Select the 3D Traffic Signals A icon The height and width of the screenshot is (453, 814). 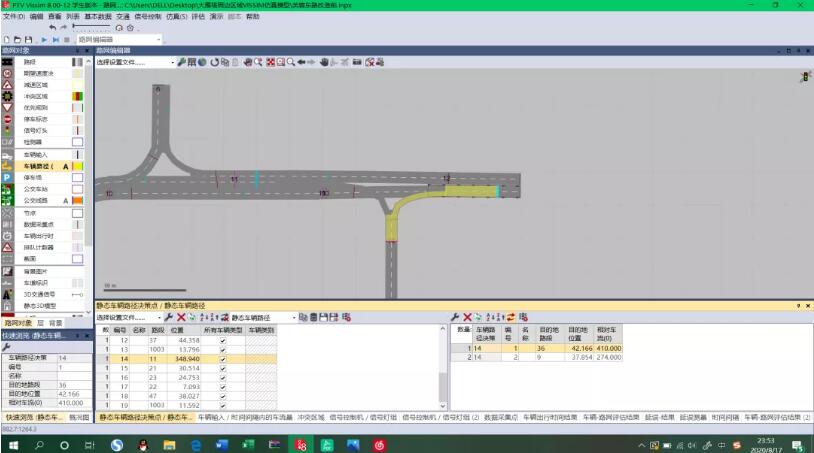tap(7, 294)
